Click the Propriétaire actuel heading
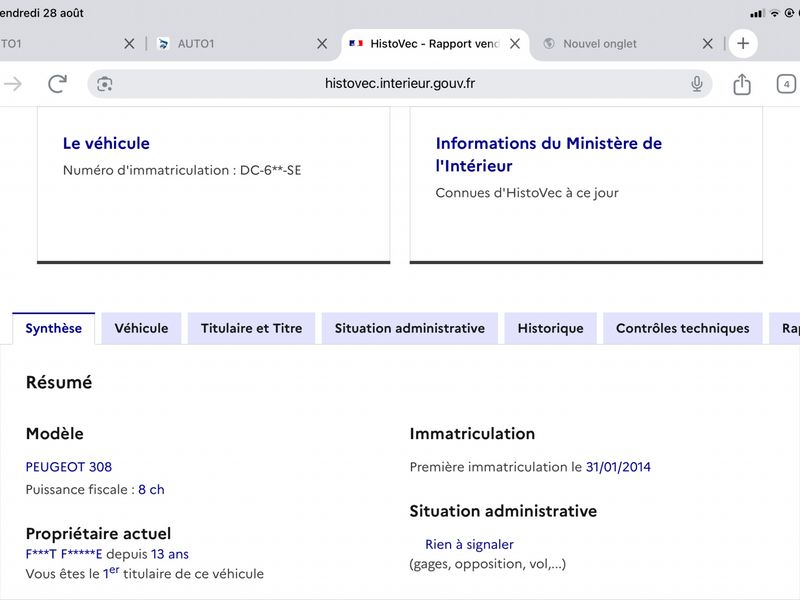800x600 pixels. pos(98,534)
